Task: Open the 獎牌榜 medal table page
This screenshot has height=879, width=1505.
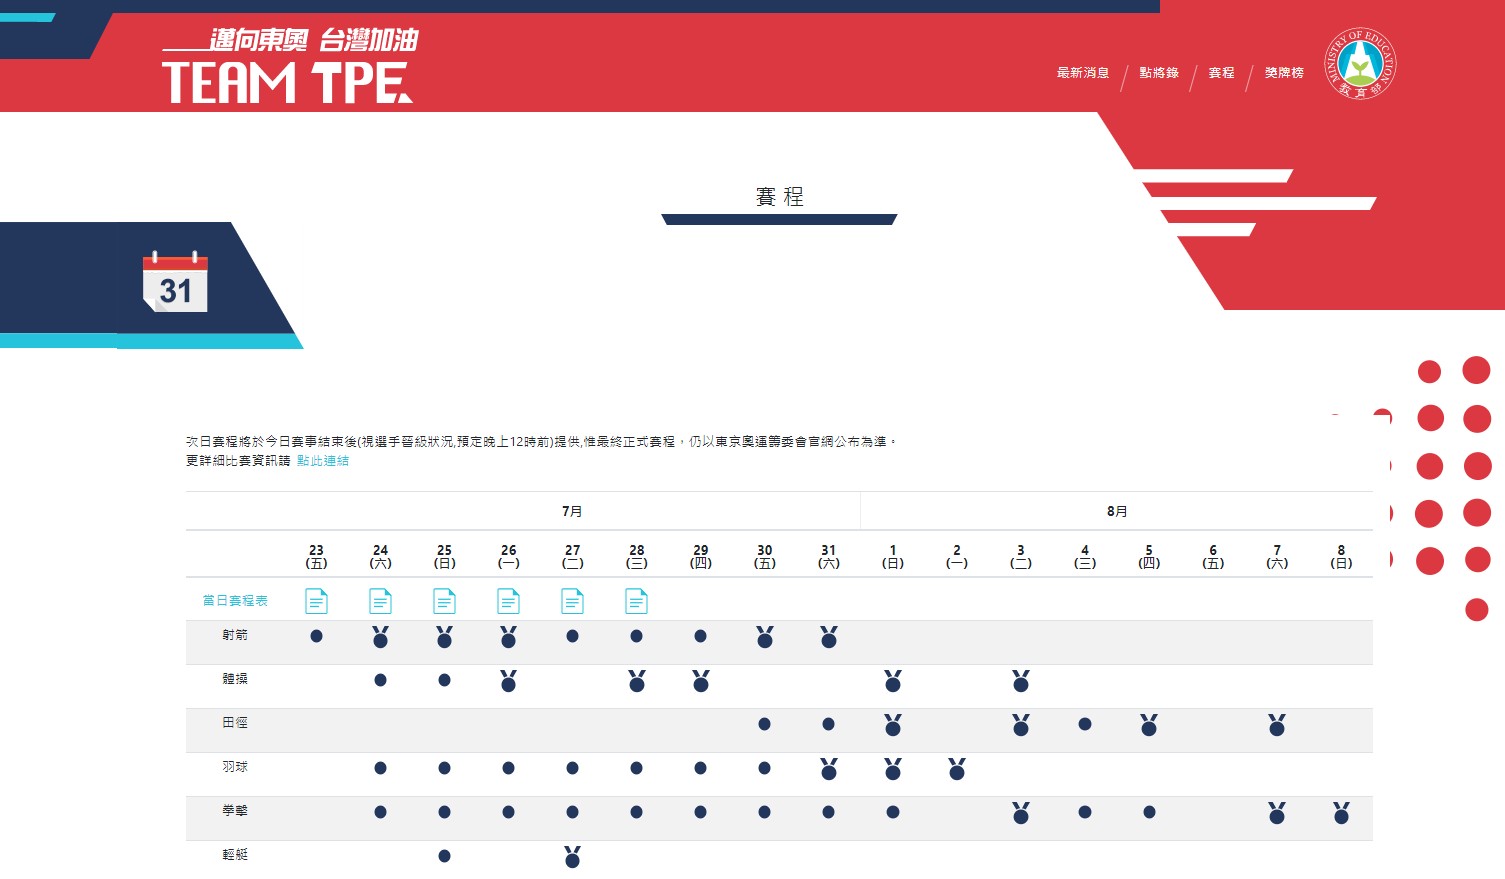Action: point(1284,73)
